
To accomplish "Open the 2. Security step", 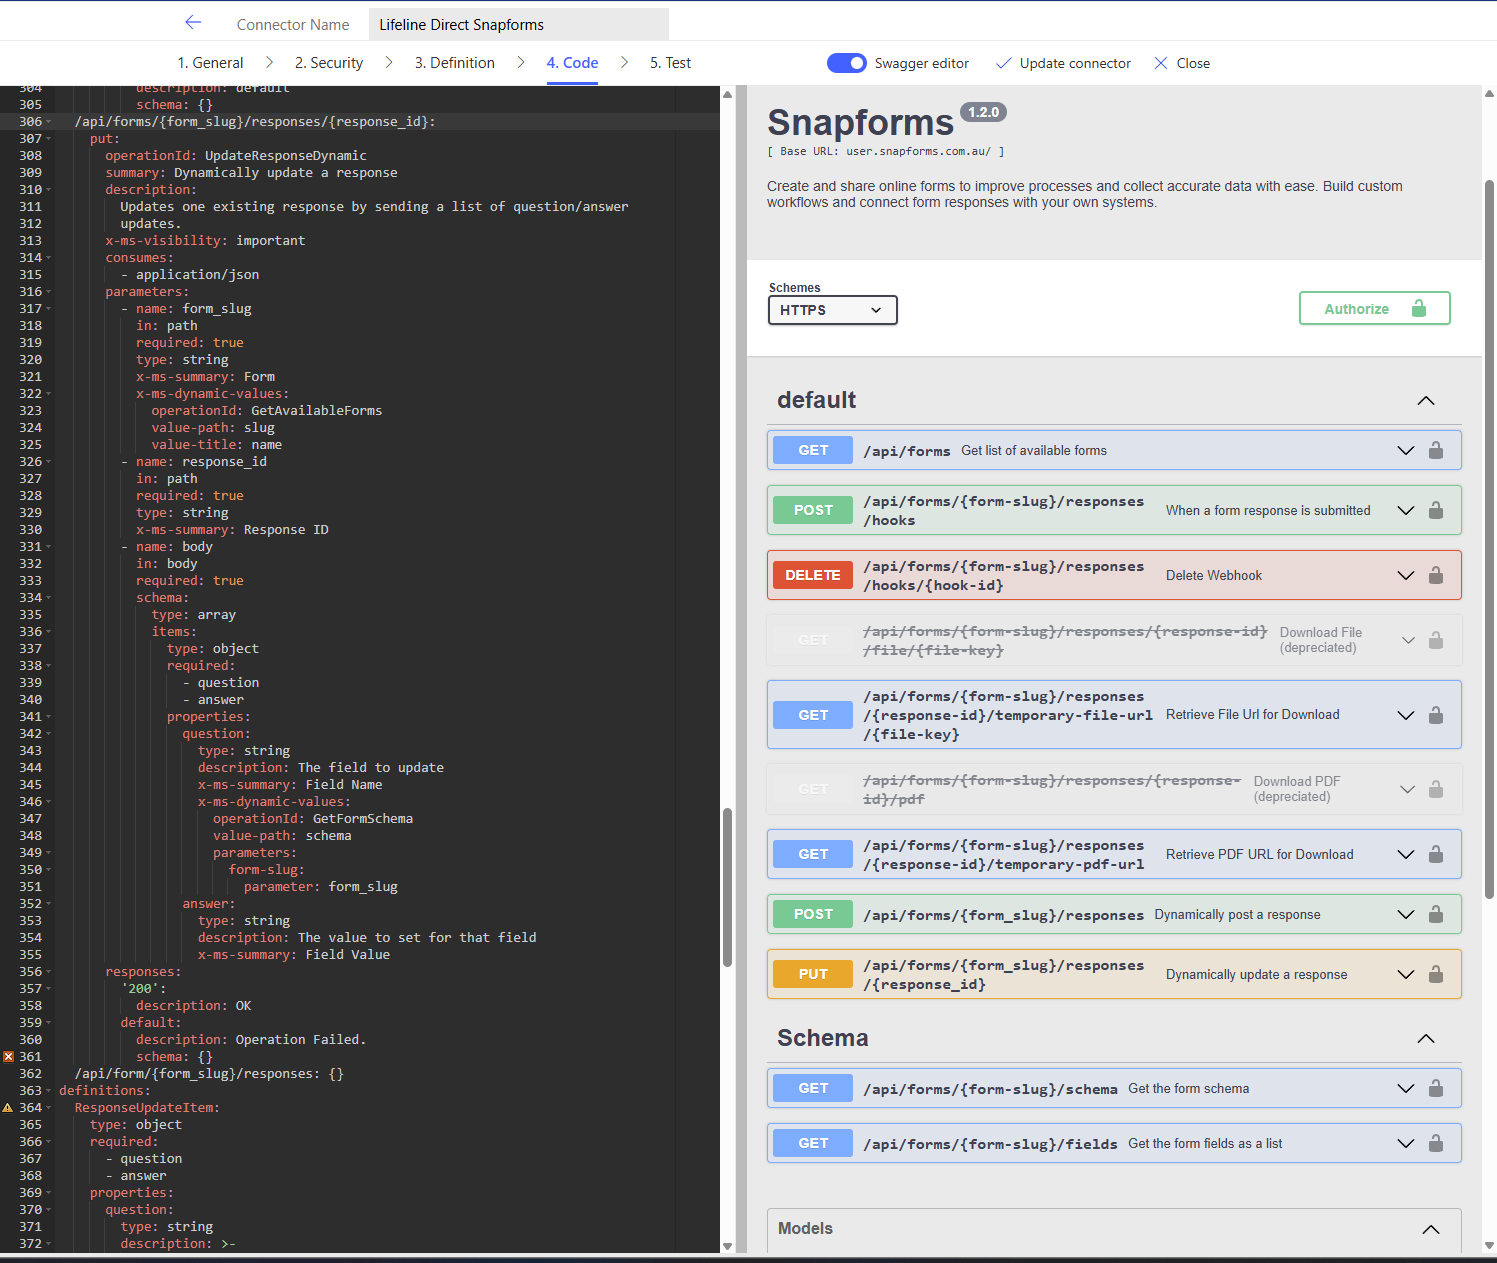I will (x=329, y=63).
